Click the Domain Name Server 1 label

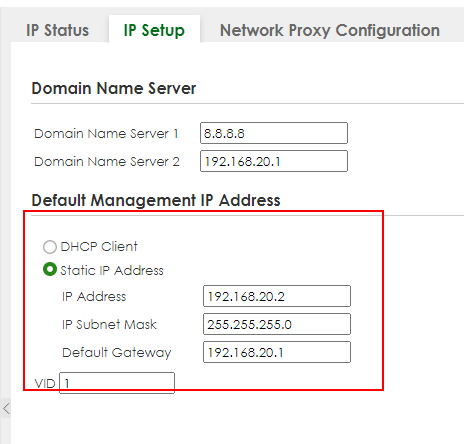coord(106,133)
